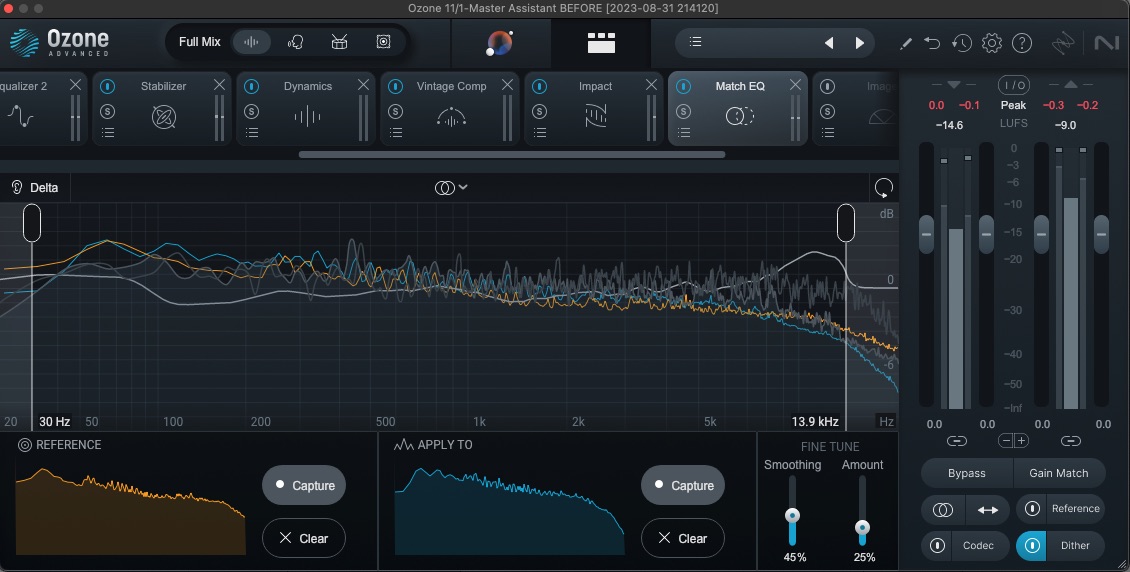Toggle the I/O meter switch
Screen dimensions: 1130x572
point(1013,86)
